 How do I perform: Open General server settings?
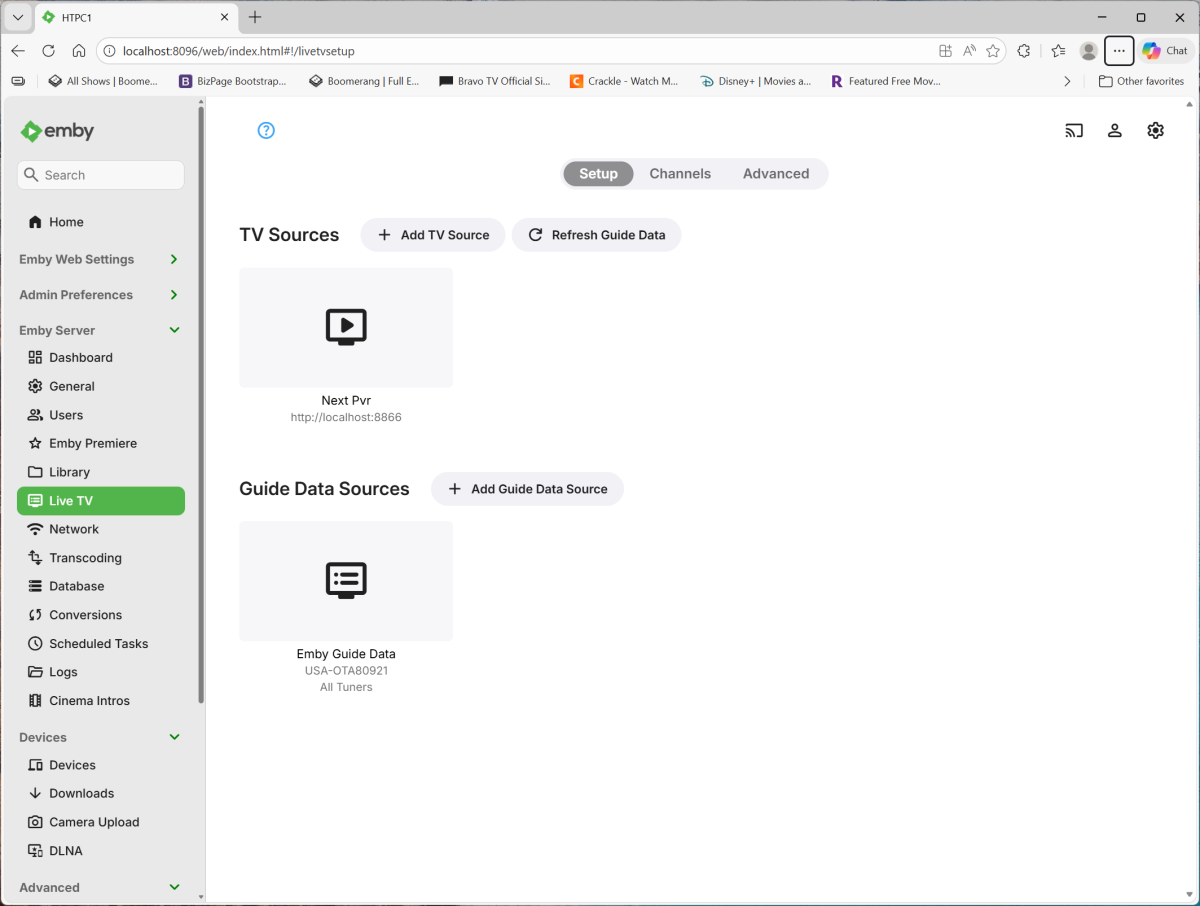101,386
